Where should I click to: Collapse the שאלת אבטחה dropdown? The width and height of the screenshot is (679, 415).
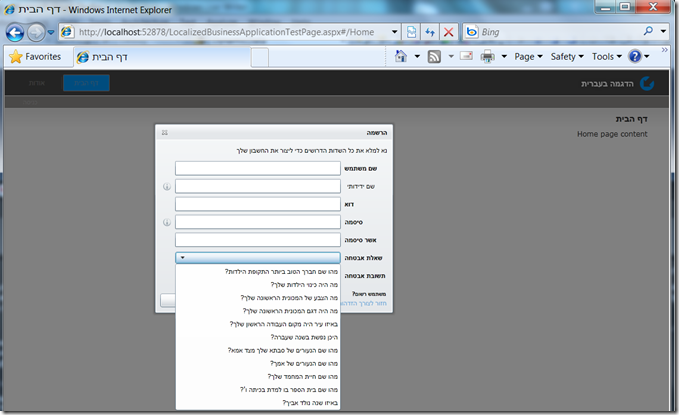(184, 258)
